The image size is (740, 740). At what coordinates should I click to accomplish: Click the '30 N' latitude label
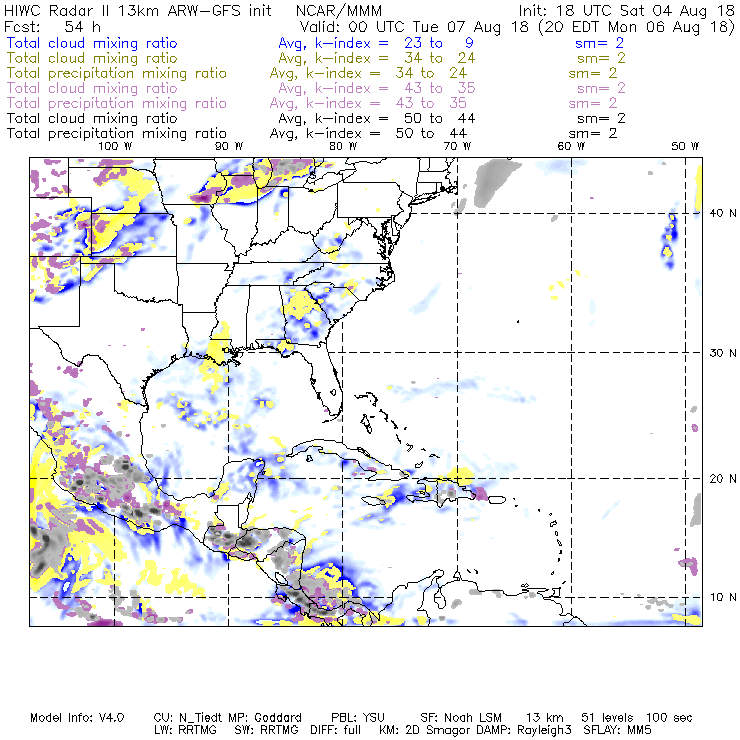point(723,353)
